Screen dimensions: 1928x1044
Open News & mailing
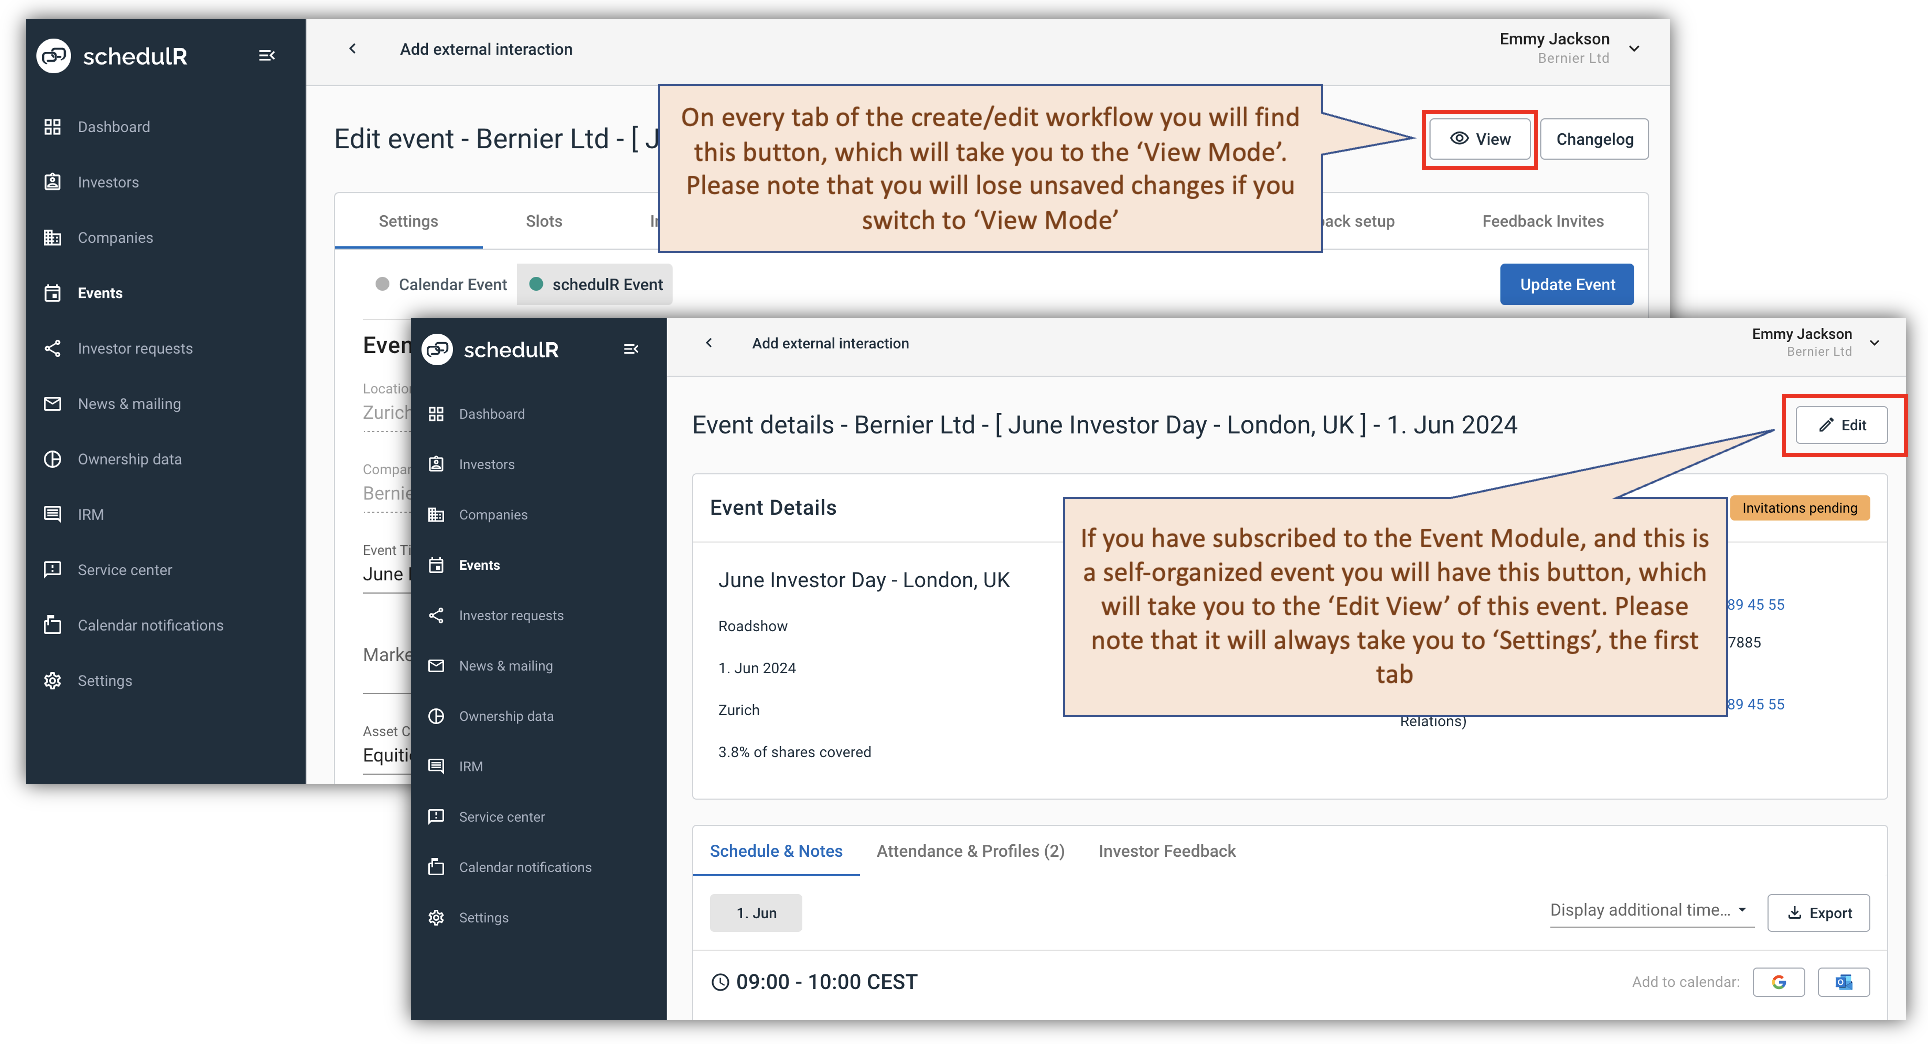pyautogui.click(x=505, y=665)
